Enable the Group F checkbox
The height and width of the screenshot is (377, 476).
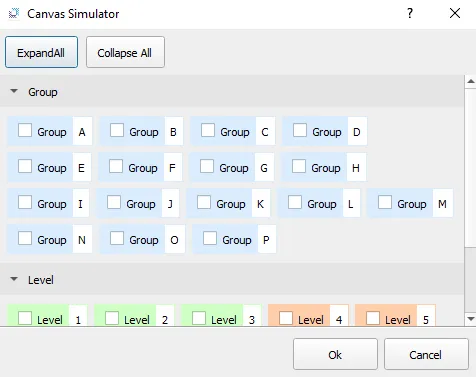[116, 166]
